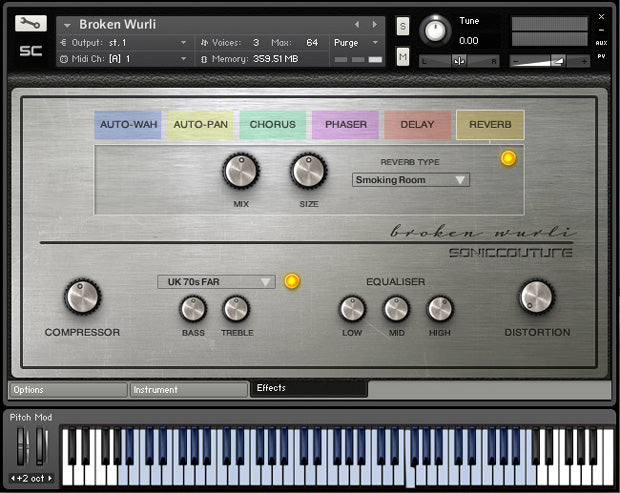Switch to the Options page
The image size is (620, 493).
coord(68,390)
